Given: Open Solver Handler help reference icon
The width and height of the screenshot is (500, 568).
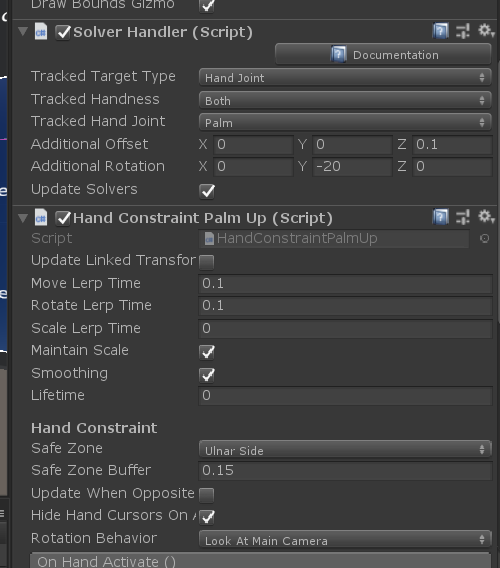Looking at the screenshot, I should [x=440, y=31].
